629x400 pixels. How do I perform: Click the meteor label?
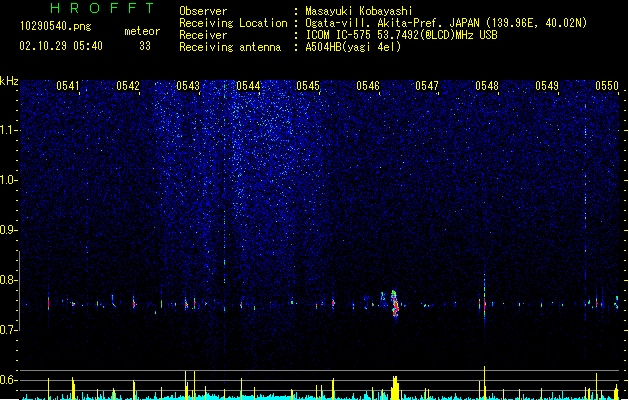coord(142,31)
